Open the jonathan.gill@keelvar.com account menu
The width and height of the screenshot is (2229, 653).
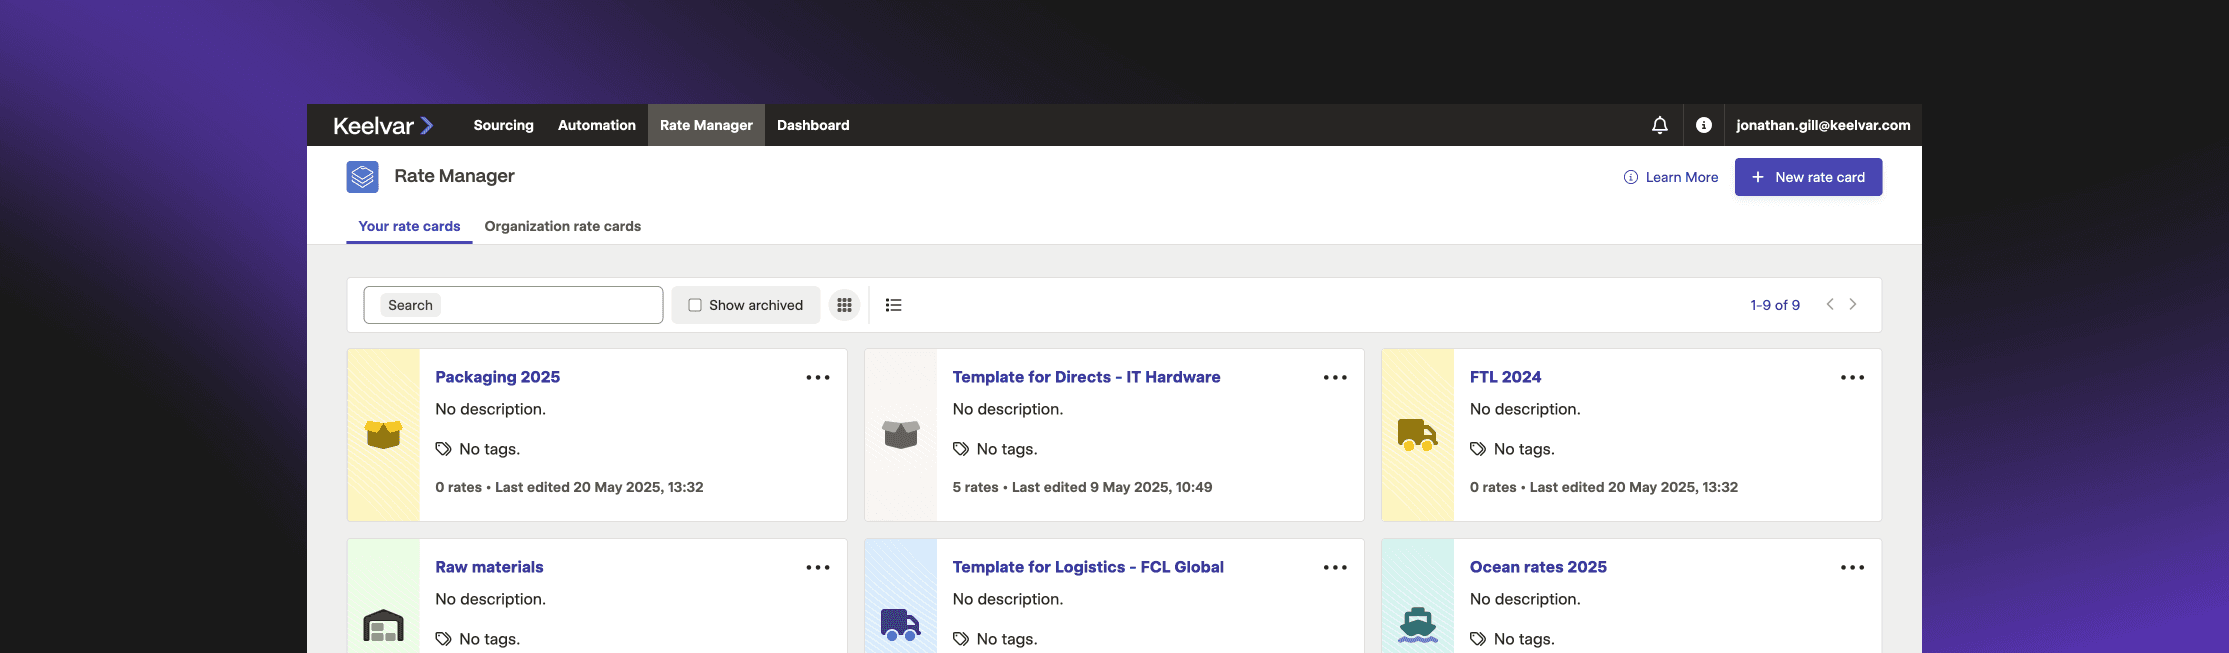pyautogui.click(x=1823, y=125)
